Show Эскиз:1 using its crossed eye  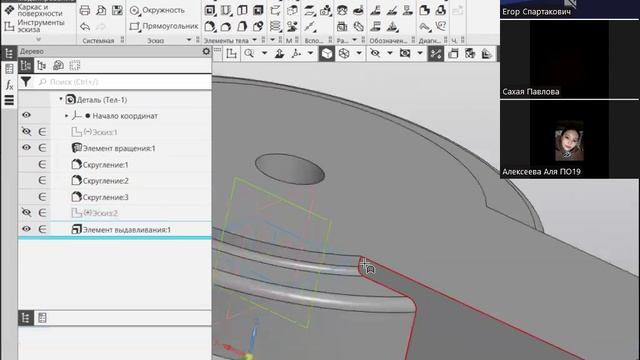pos(27,132)
